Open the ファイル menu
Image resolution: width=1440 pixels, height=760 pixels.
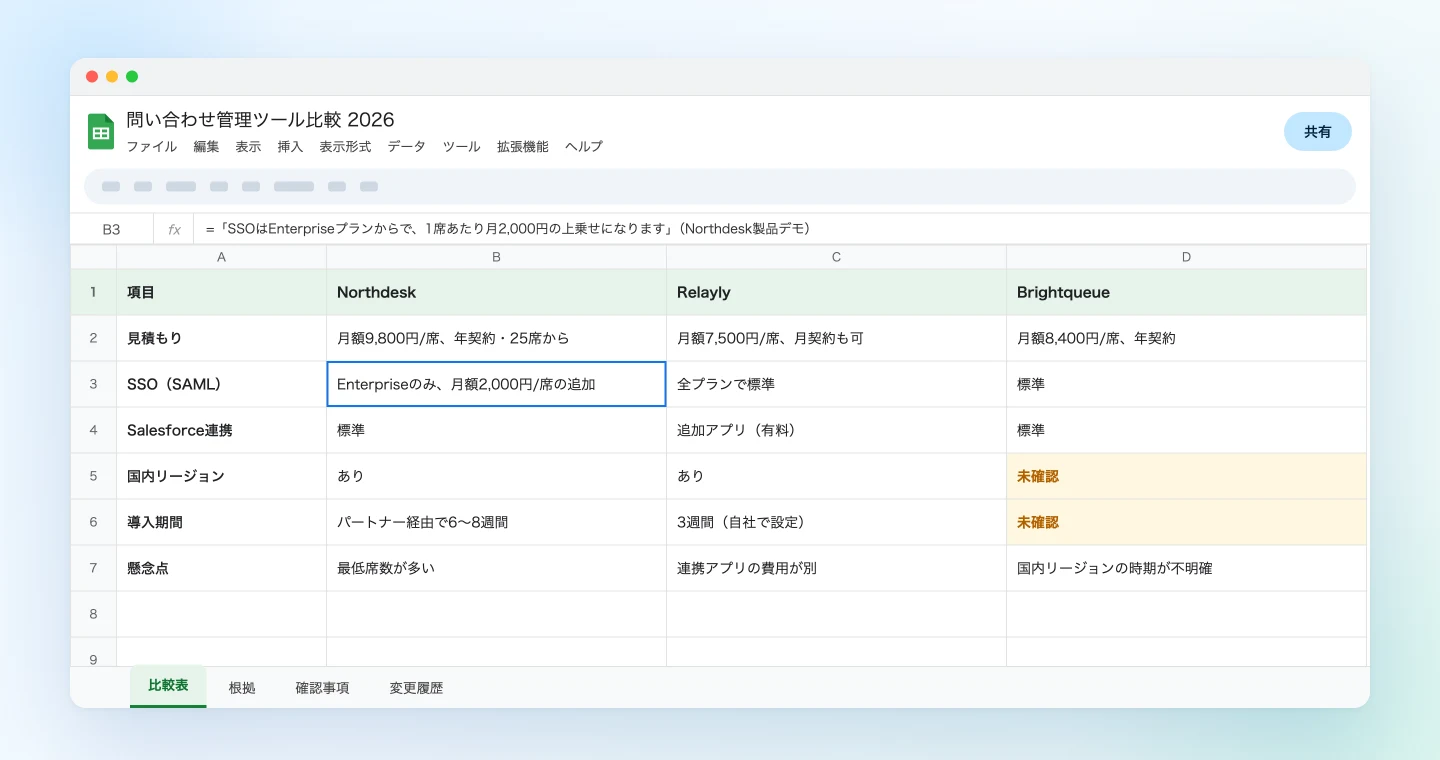[x=151, y=147]
